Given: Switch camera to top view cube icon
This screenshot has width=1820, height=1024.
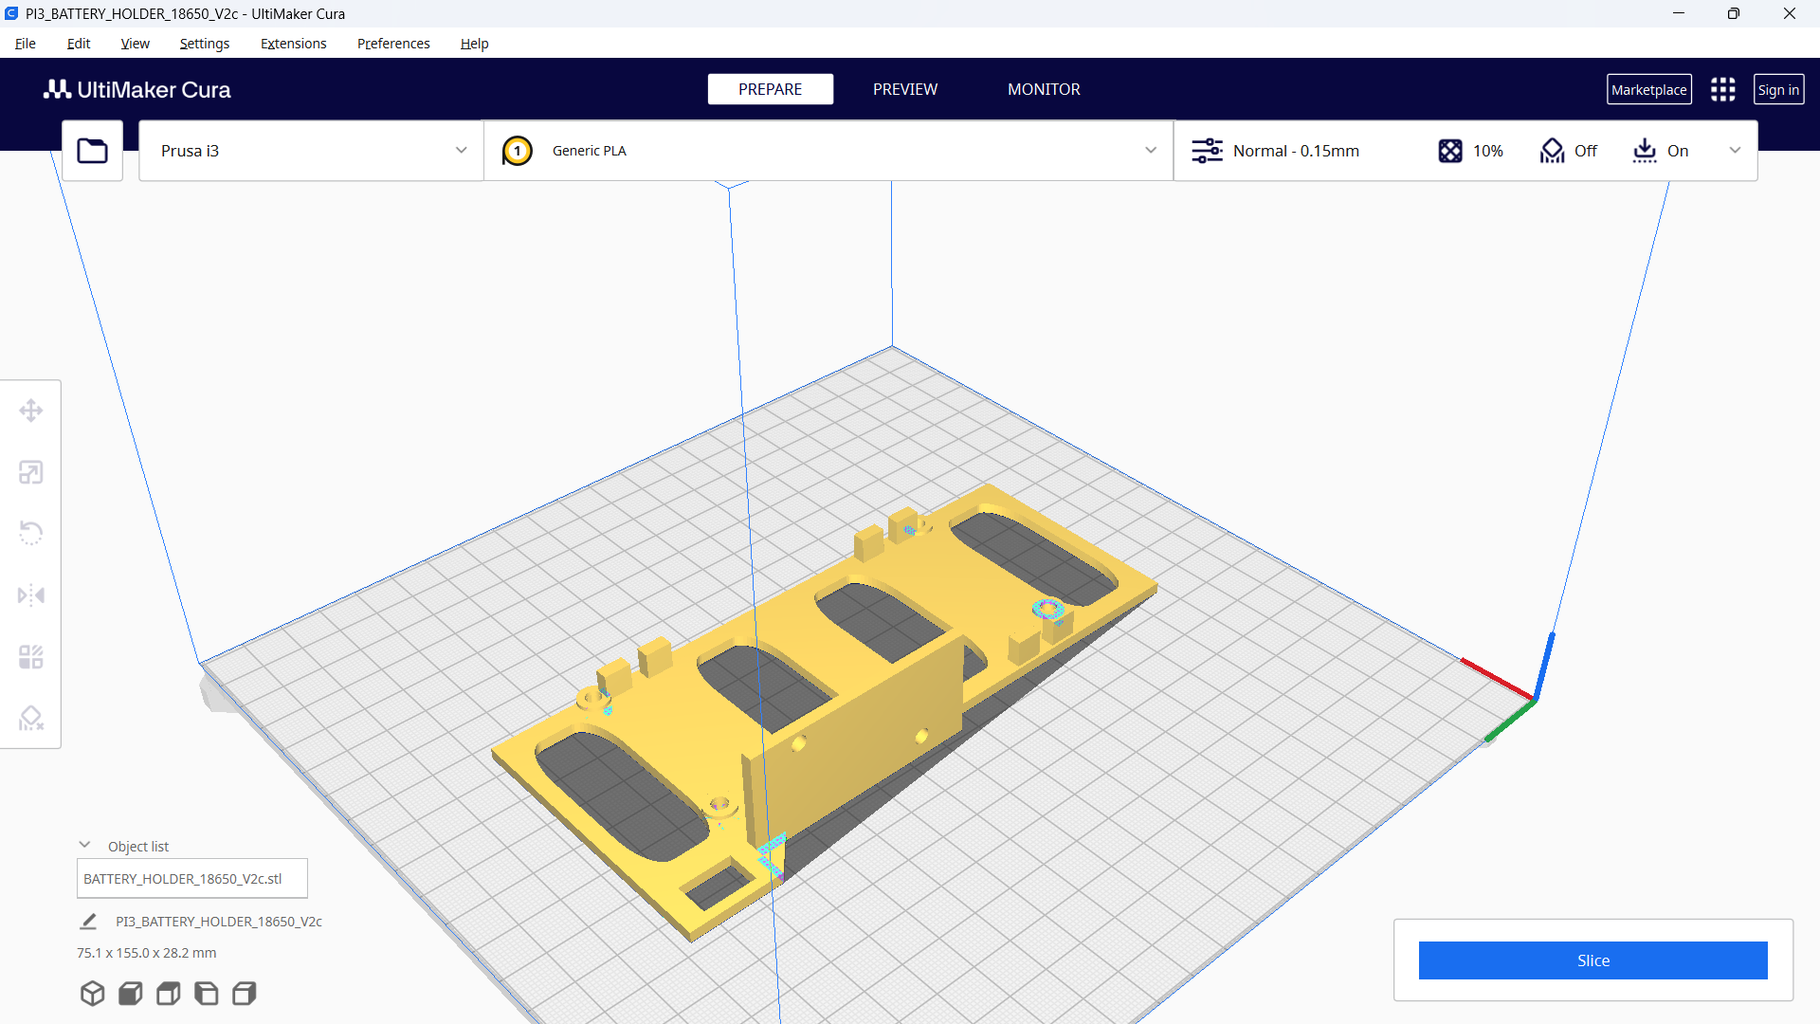Looking at the screenshot, I should click(167, 993).
